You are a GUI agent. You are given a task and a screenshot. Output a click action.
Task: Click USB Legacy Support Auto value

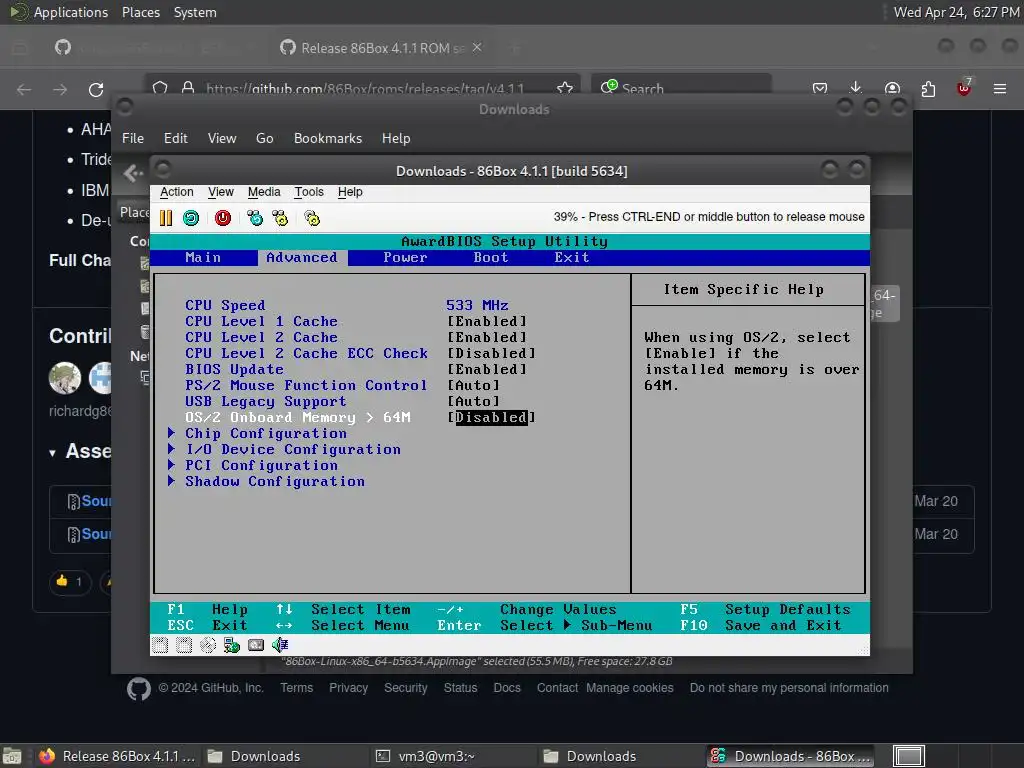(x=473, y=402)
